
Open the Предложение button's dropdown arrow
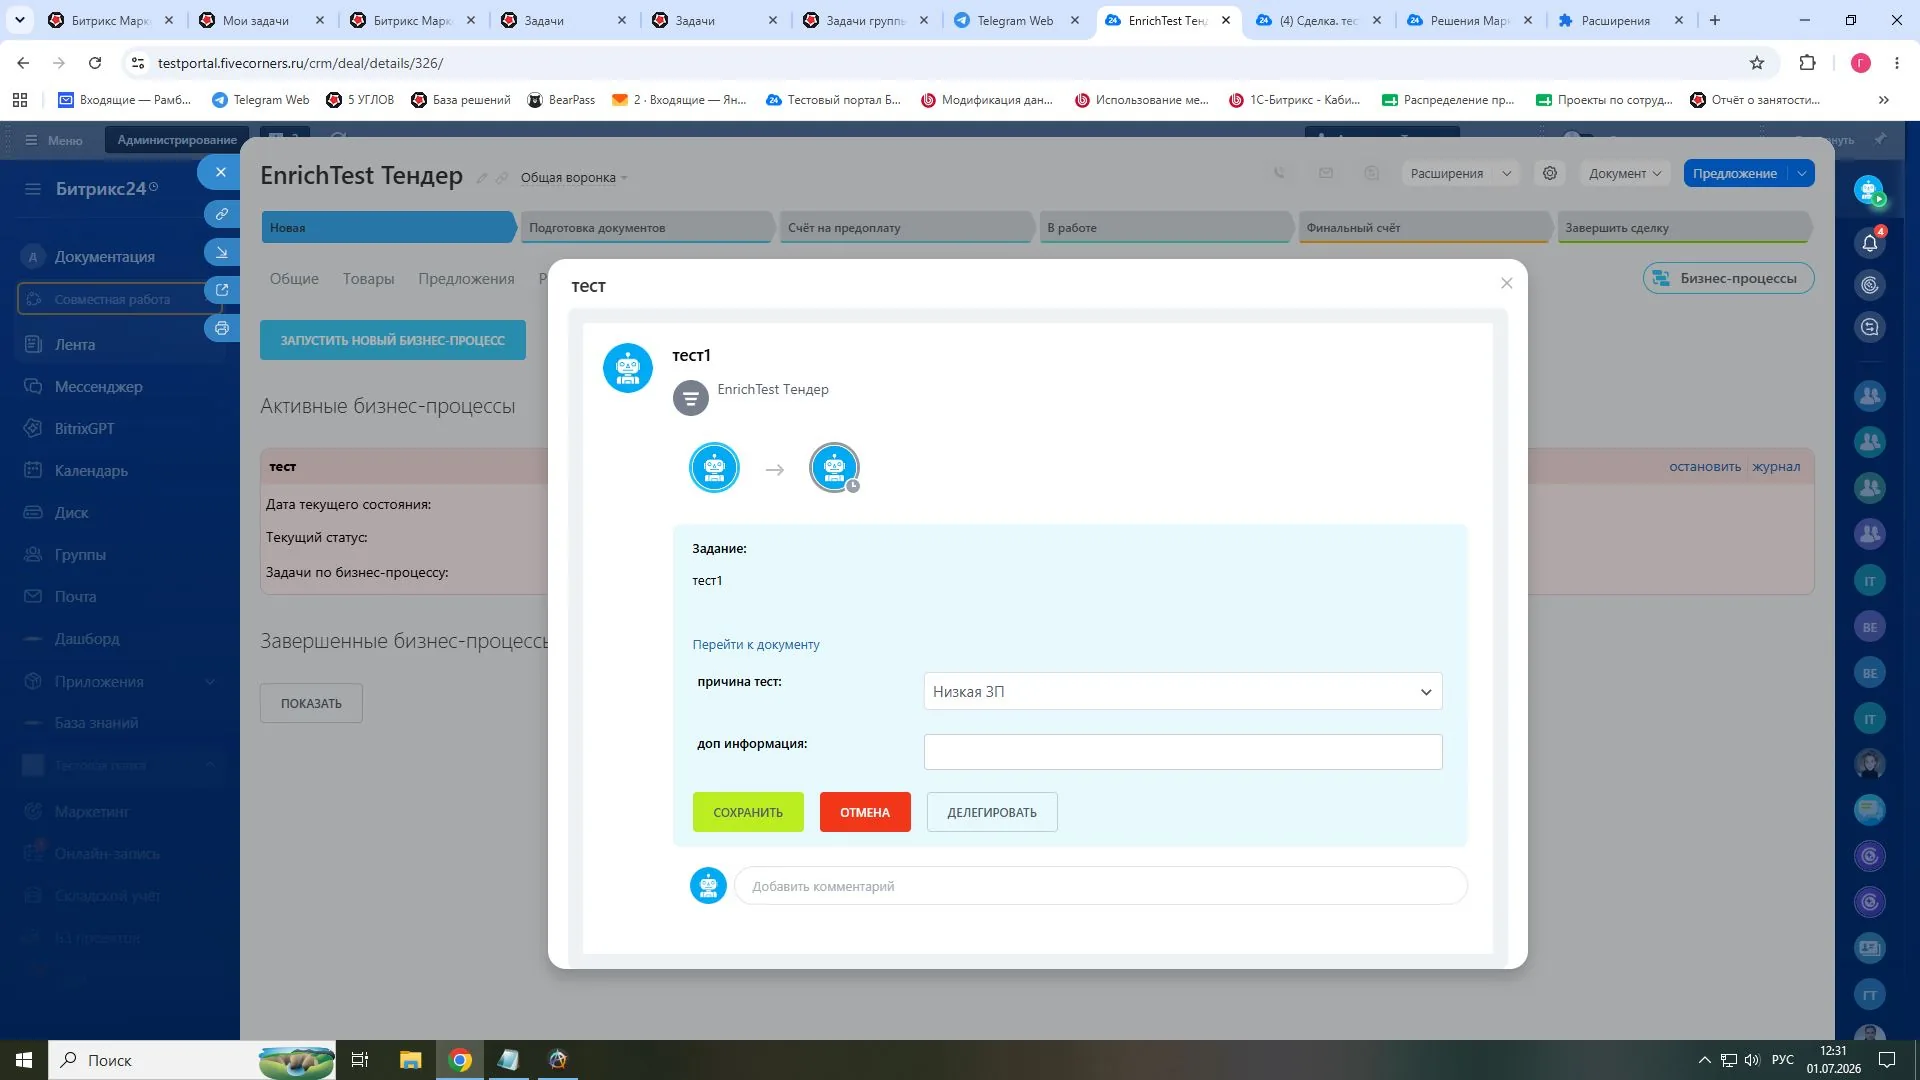1801,173
